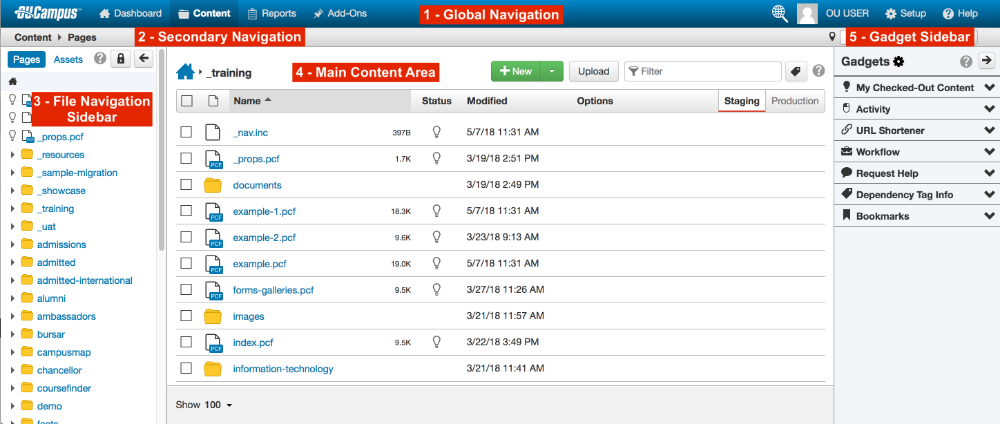
Task: Open the Reports menu
Action: (272, 14)
